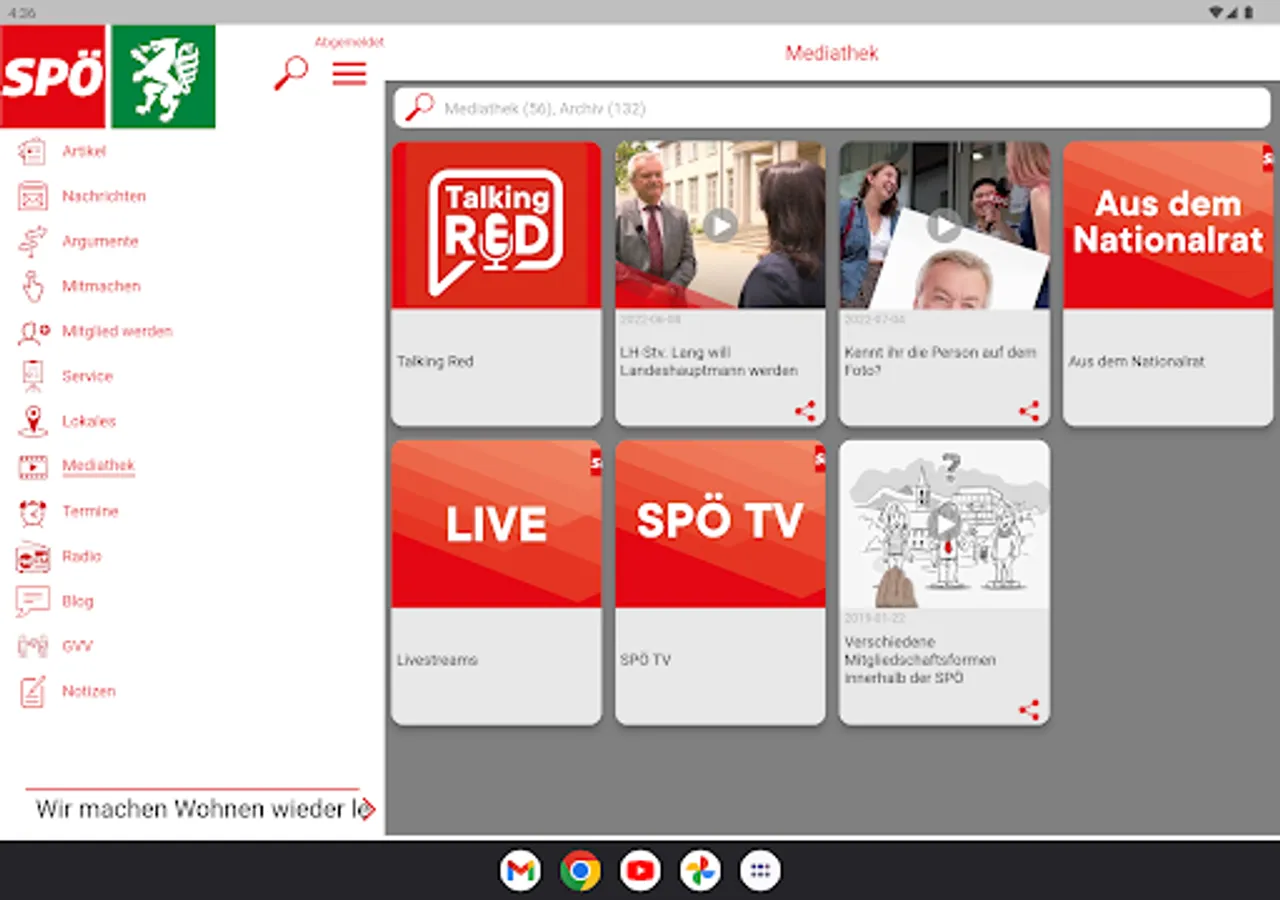This screenshot has width=1280, height=900.
Task: Open the GVV menu entry
Action: click(77, 646)
